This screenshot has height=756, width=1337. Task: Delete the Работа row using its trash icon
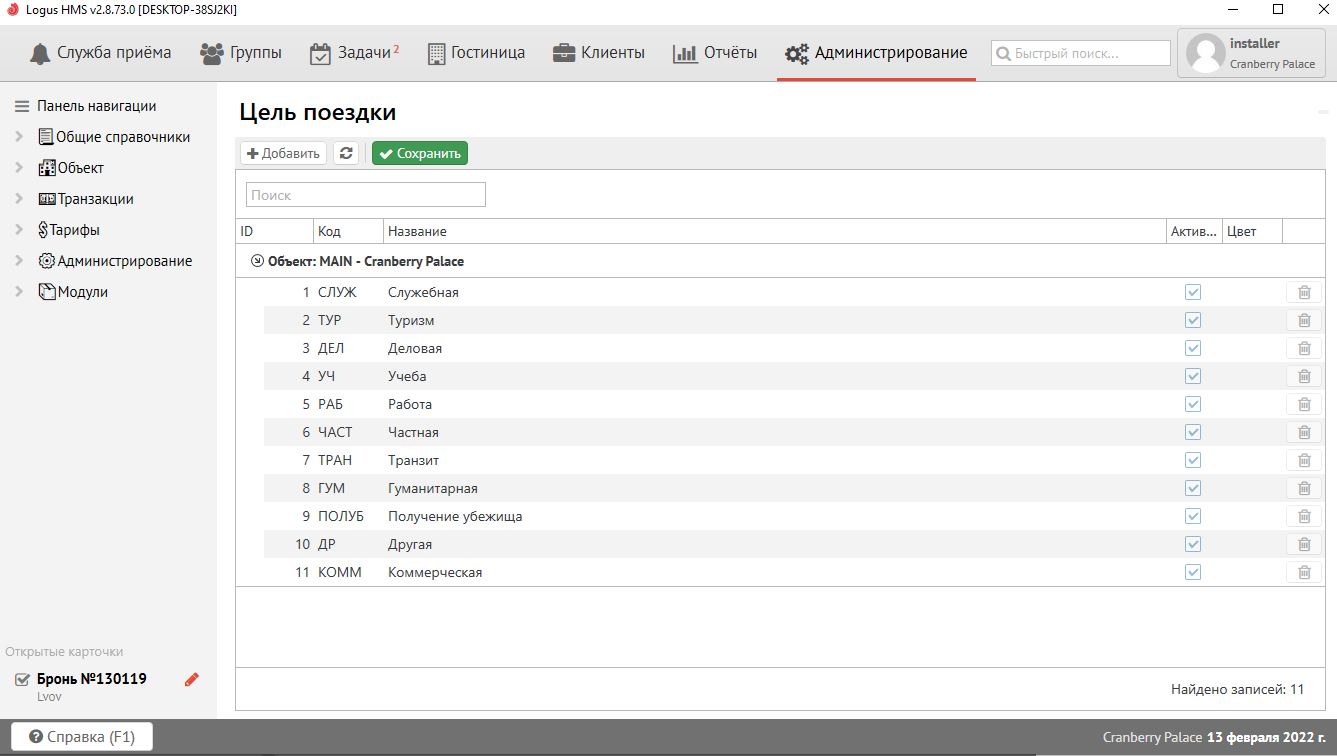pos(1304,404)
